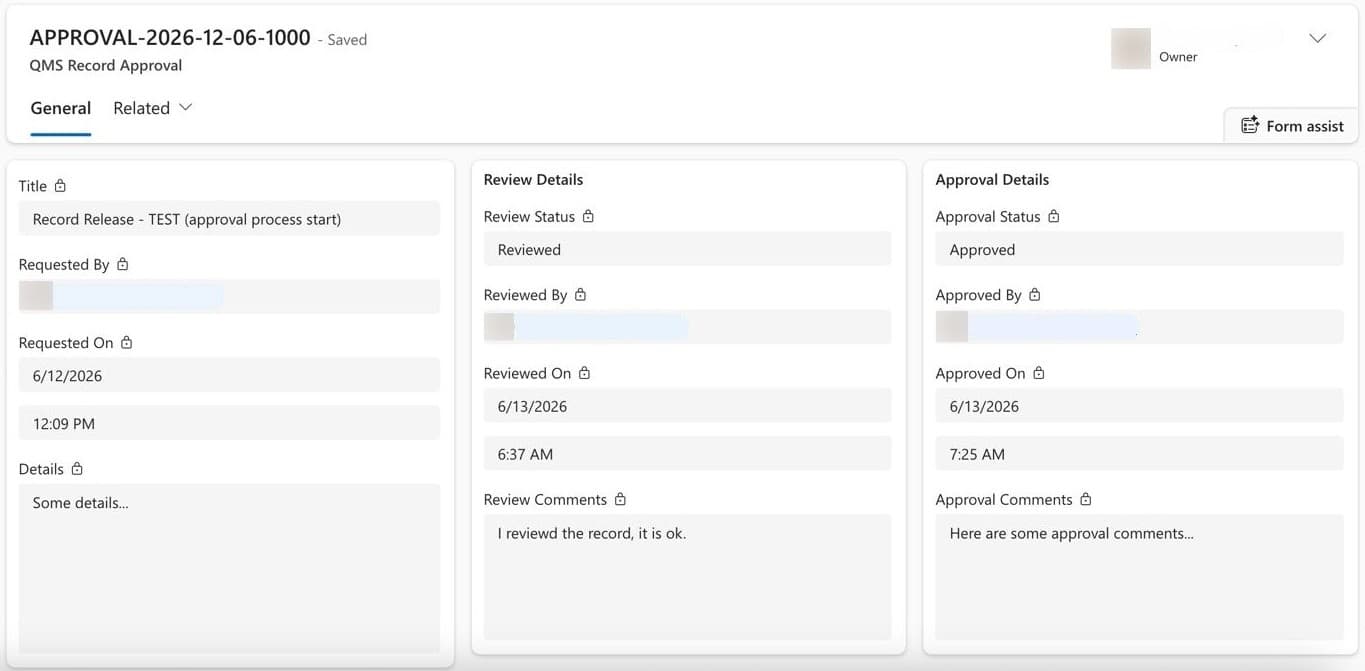
Task: Open the Requested By user link
Action: click(121, 296)
